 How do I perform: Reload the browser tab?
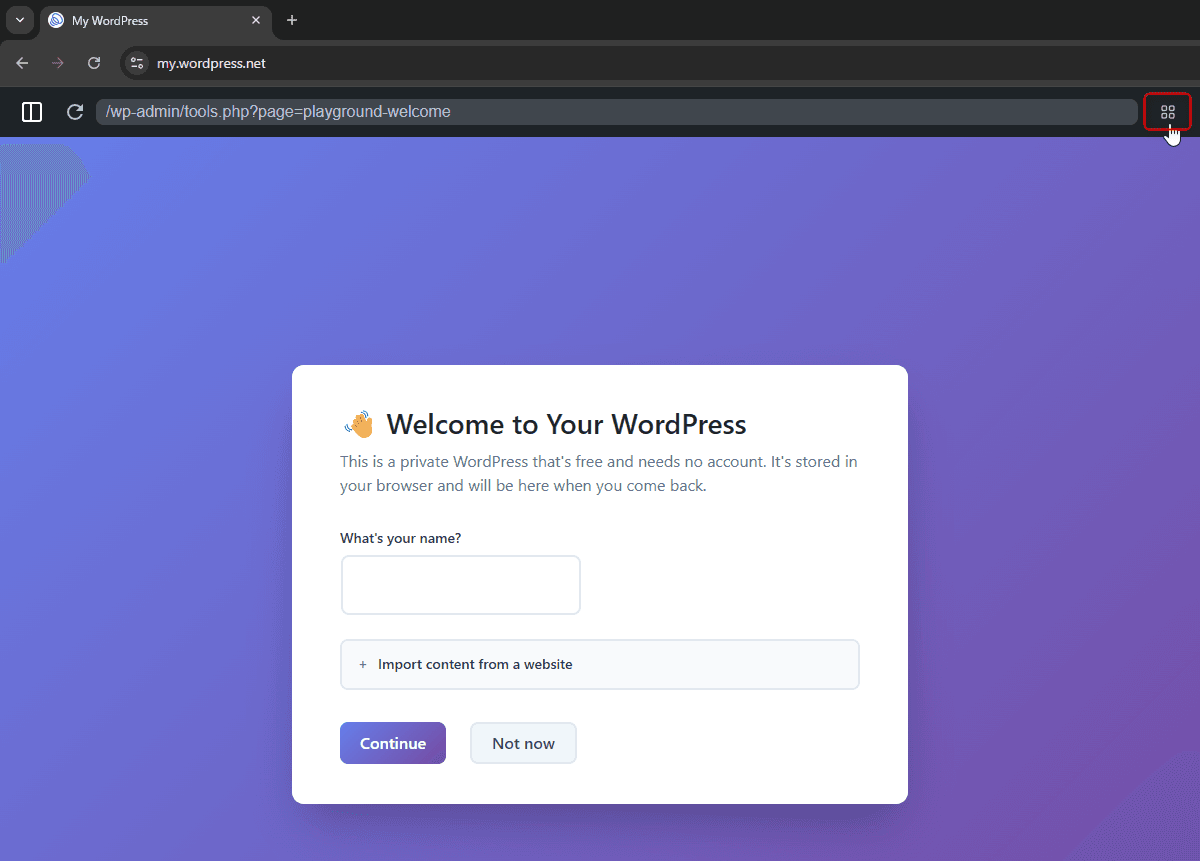click(94, 63)
